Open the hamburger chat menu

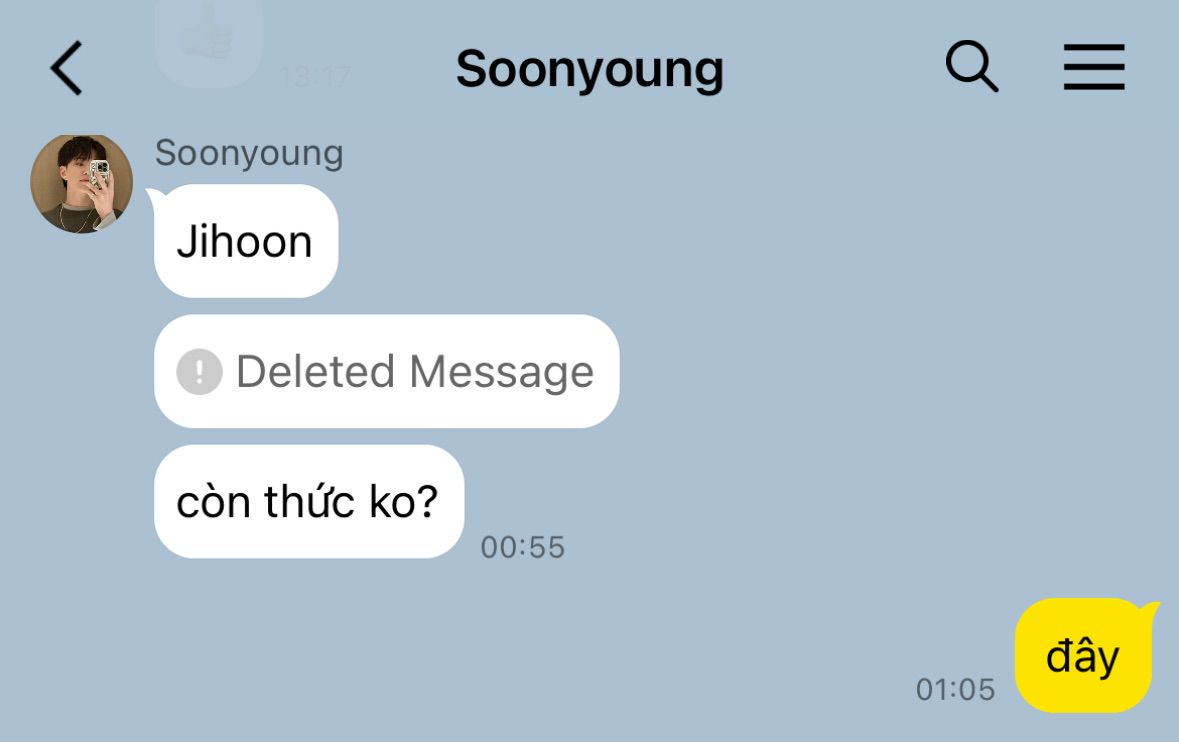point(1094,67)
